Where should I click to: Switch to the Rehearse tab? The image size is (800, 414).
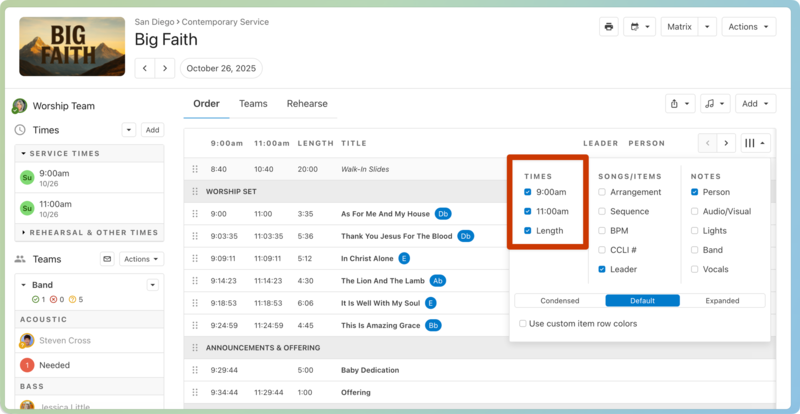pyautogui.click(x=307, y=104)
